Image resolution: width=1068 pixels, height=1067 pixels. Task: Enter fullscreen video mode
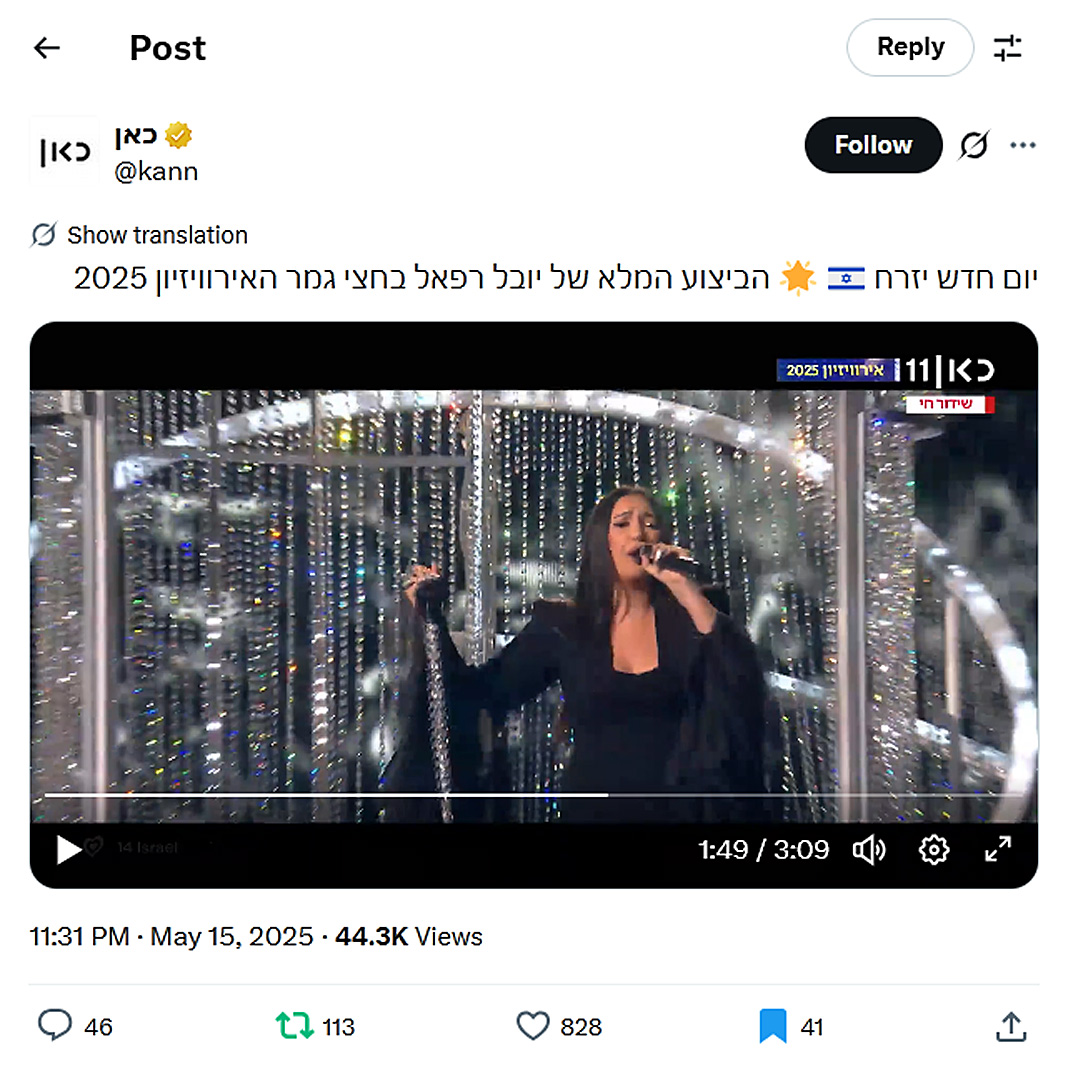(x=998, y=850)
